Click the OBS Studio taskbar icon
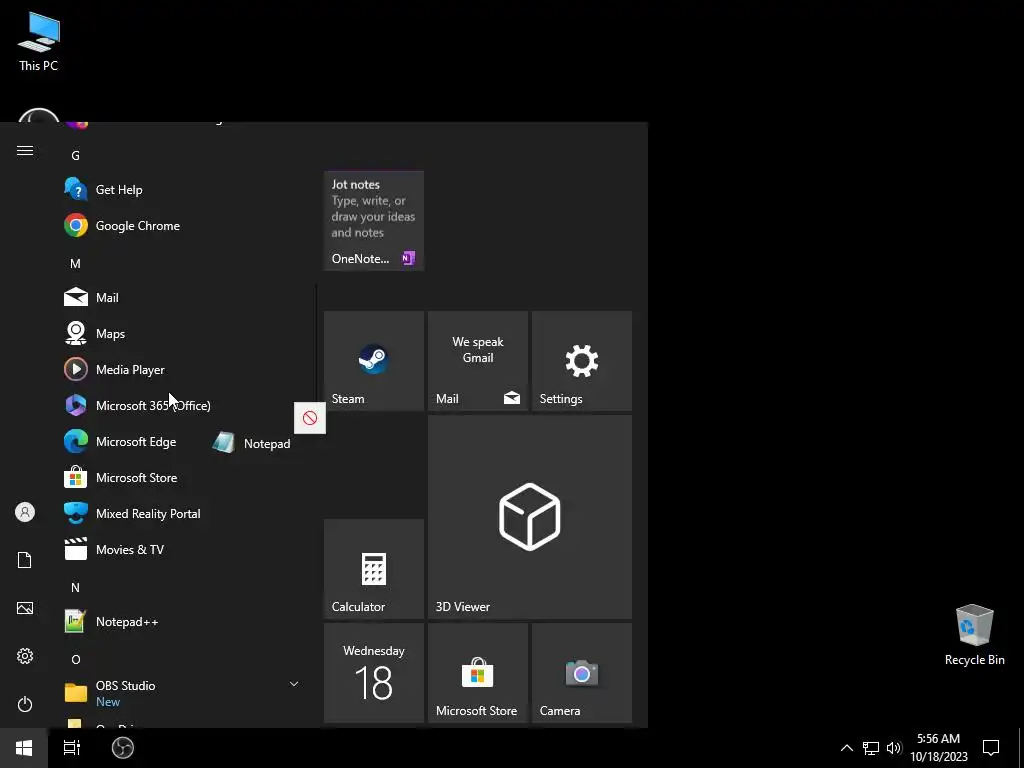The image size is (1024, 768). coord(123,748)
